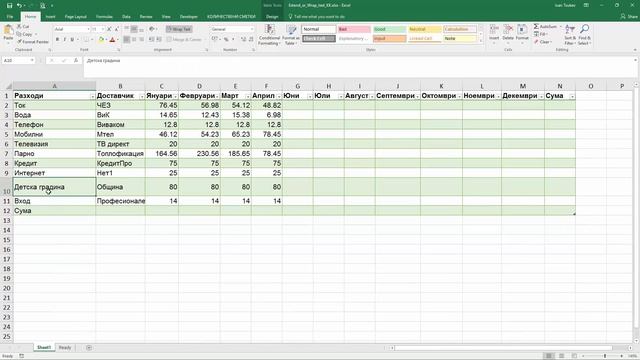Click the red Font Color button

coord(112,40)
